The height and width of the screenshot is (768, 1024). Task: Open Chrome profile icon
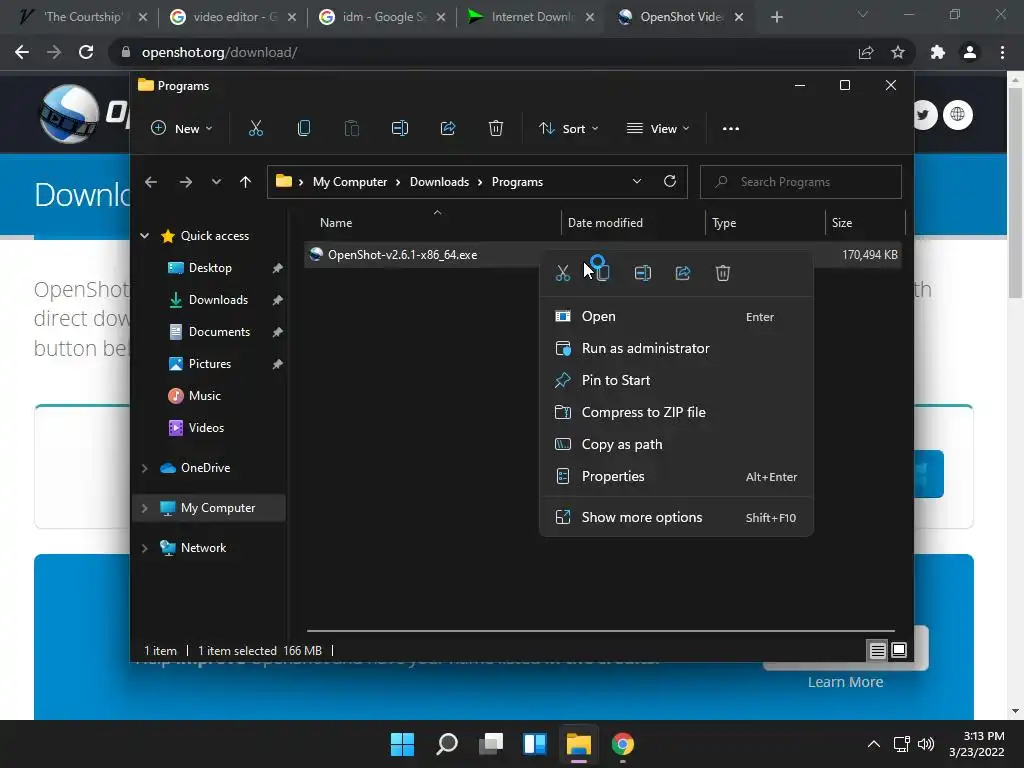[x=970, y=52]
